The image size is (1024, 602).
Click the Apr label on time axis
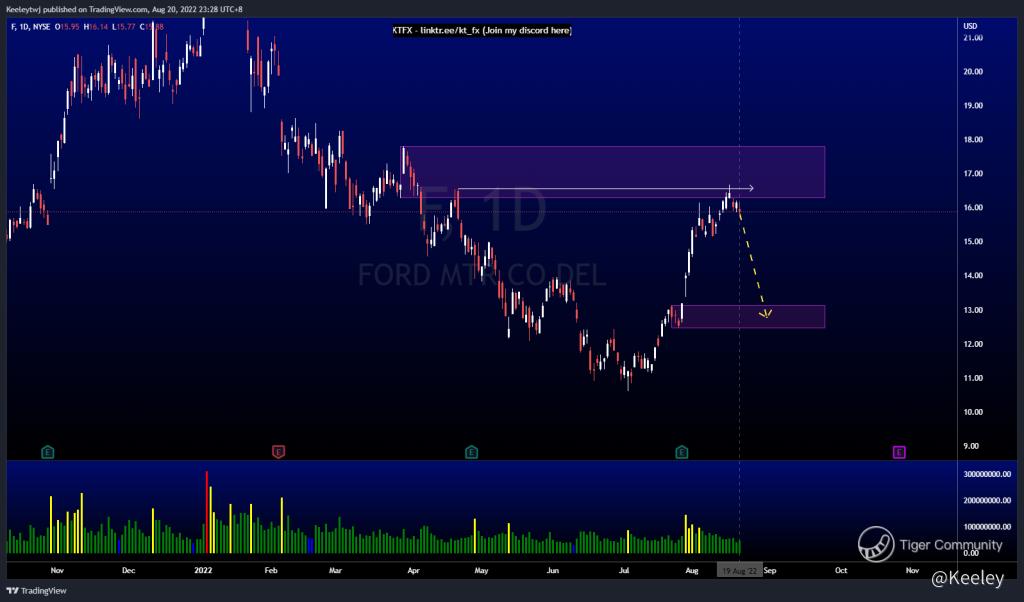click(x=413, y=571)
